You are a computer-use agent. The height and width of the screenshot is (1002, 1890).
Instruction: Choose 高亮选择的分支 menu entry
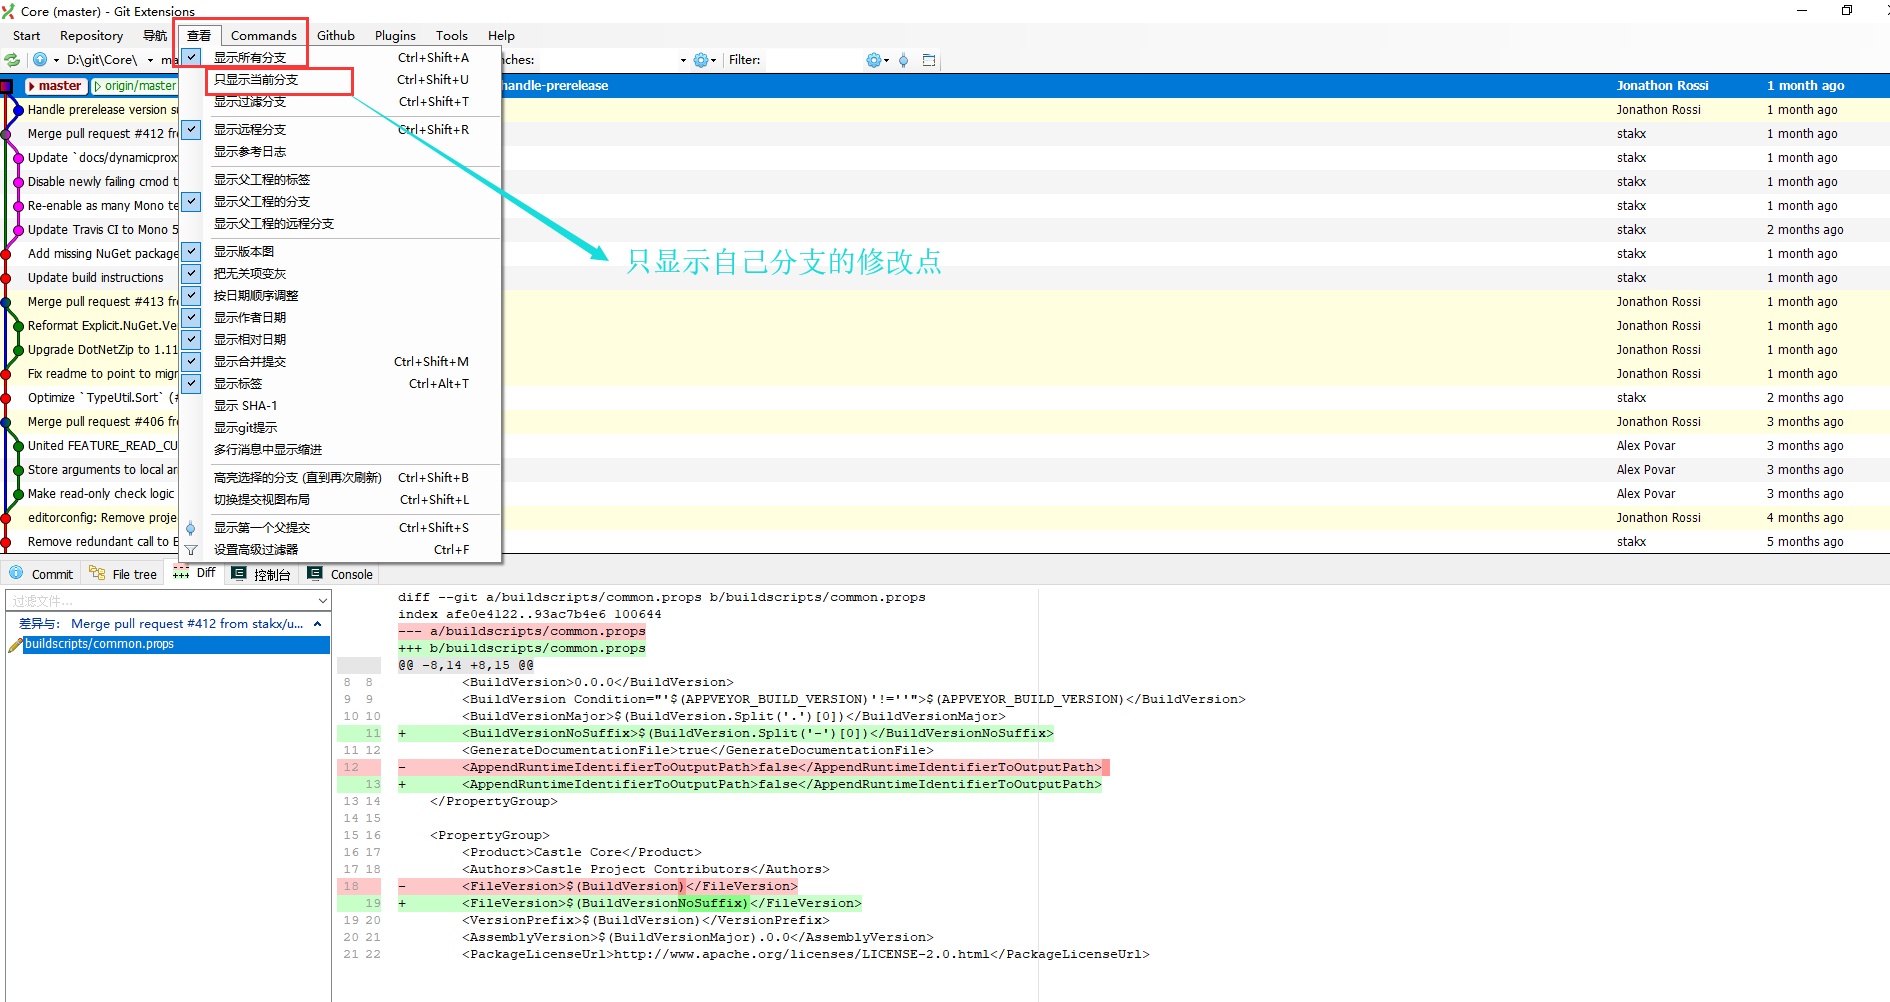[340, 478]
